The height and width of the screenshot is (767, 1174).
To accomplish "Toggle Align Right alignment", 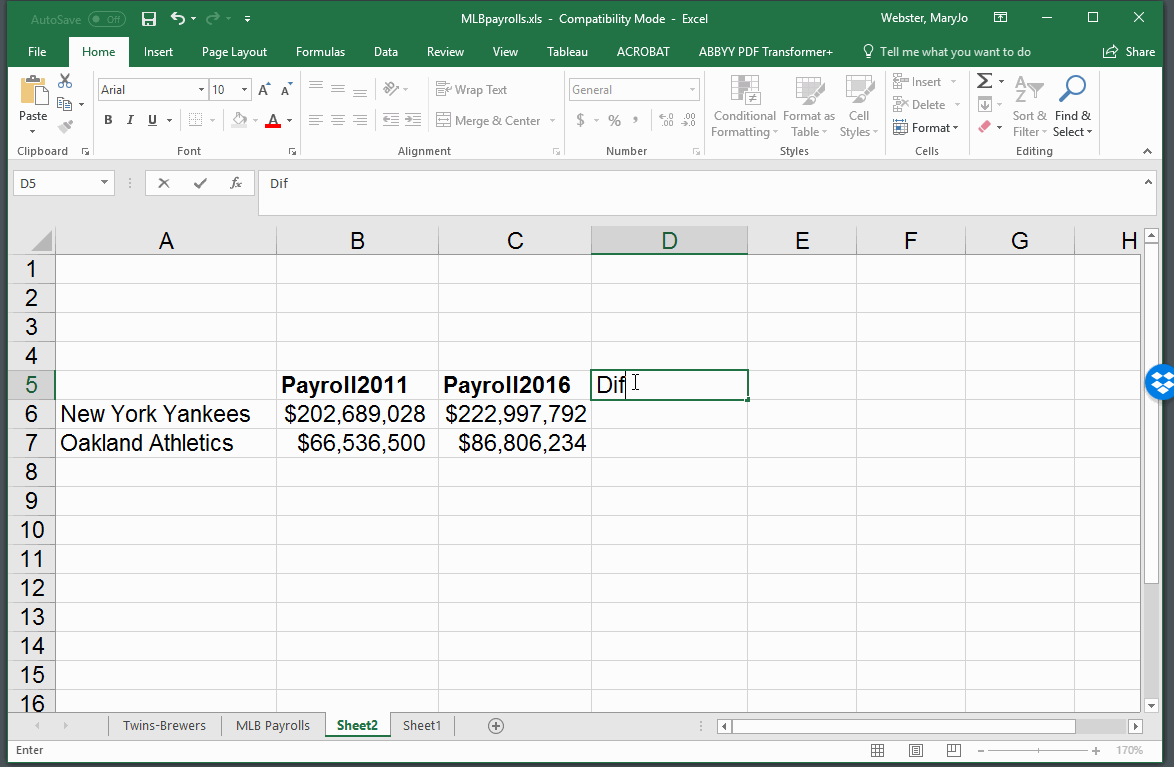I will pyautogui.click(x=360, y=120).
